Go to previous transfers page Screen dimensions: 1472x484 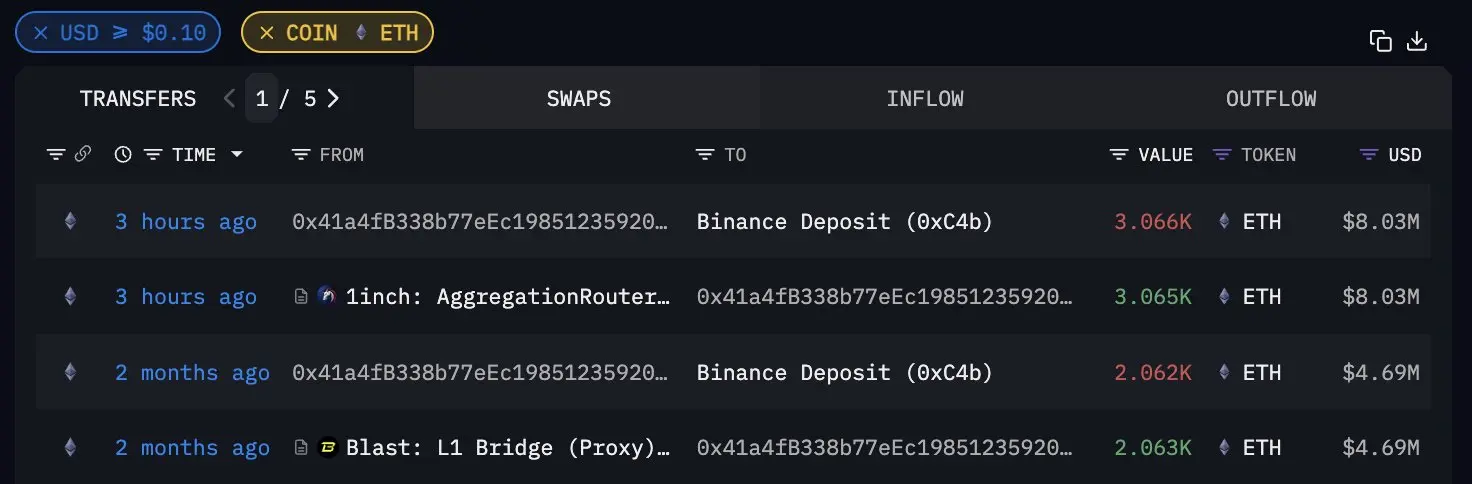[229, 98]
